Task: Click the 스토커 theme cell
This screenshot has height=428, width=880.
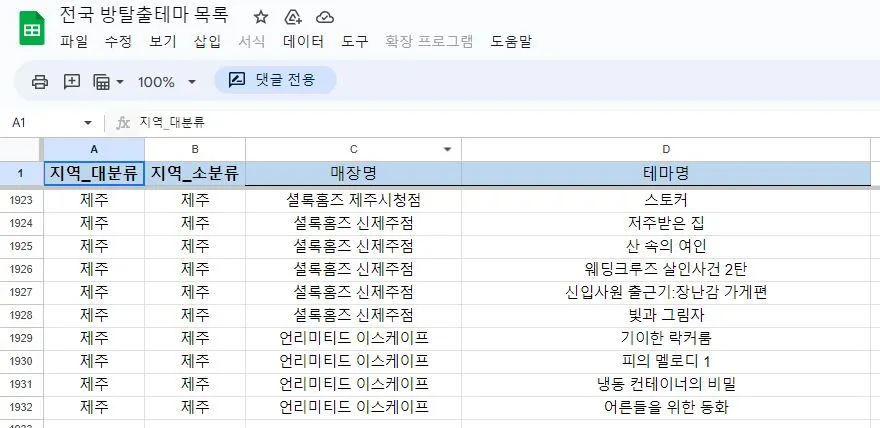Action: 666,201
